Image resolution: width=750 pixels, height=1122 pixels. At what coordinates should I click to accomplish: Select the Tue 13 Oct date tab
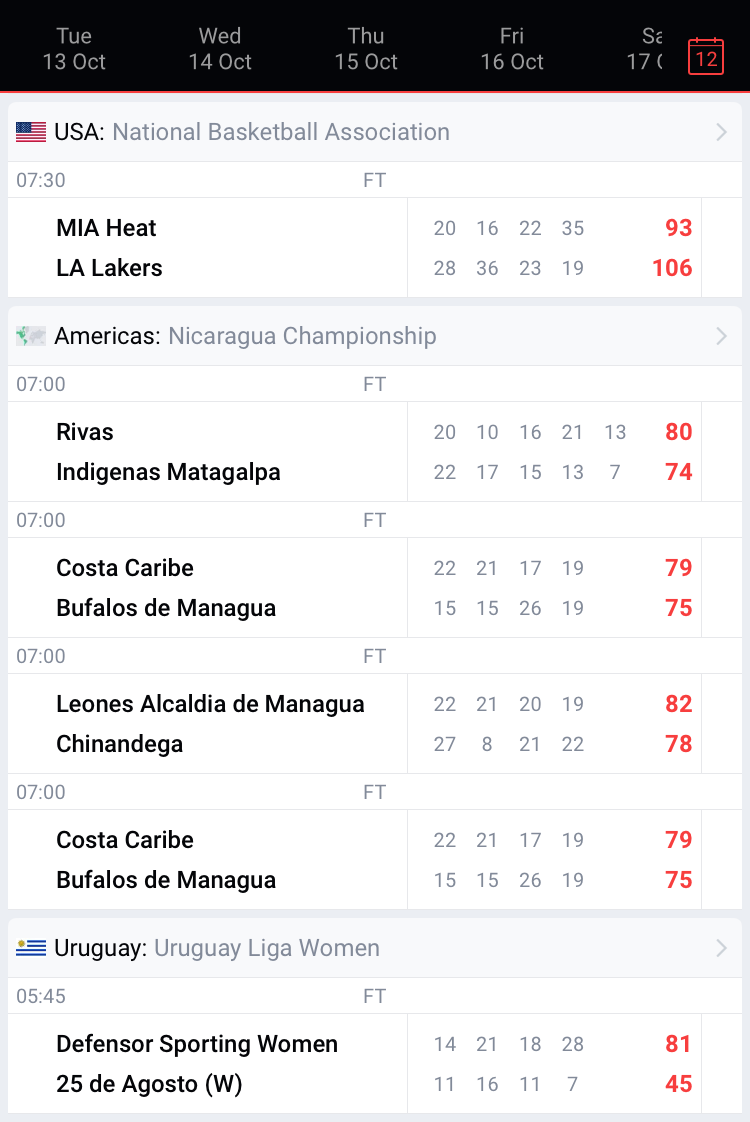tap(74, 49)
